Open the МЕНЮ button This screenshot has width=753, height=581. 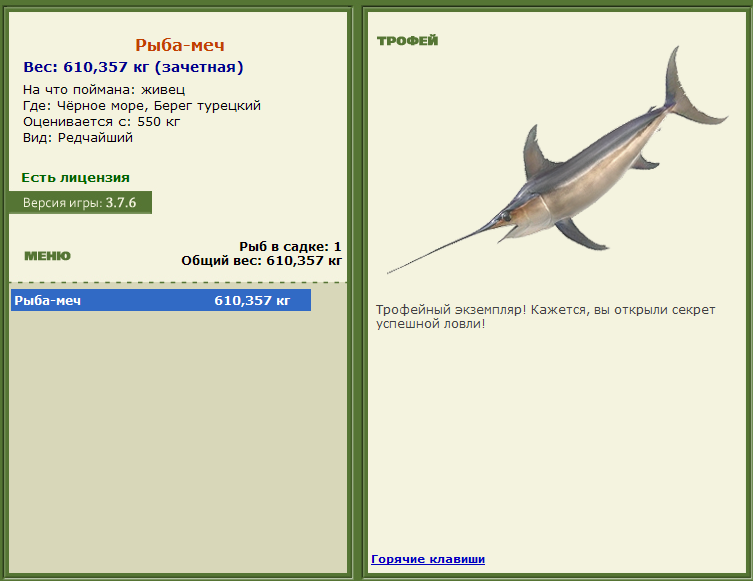pos(48,256)
